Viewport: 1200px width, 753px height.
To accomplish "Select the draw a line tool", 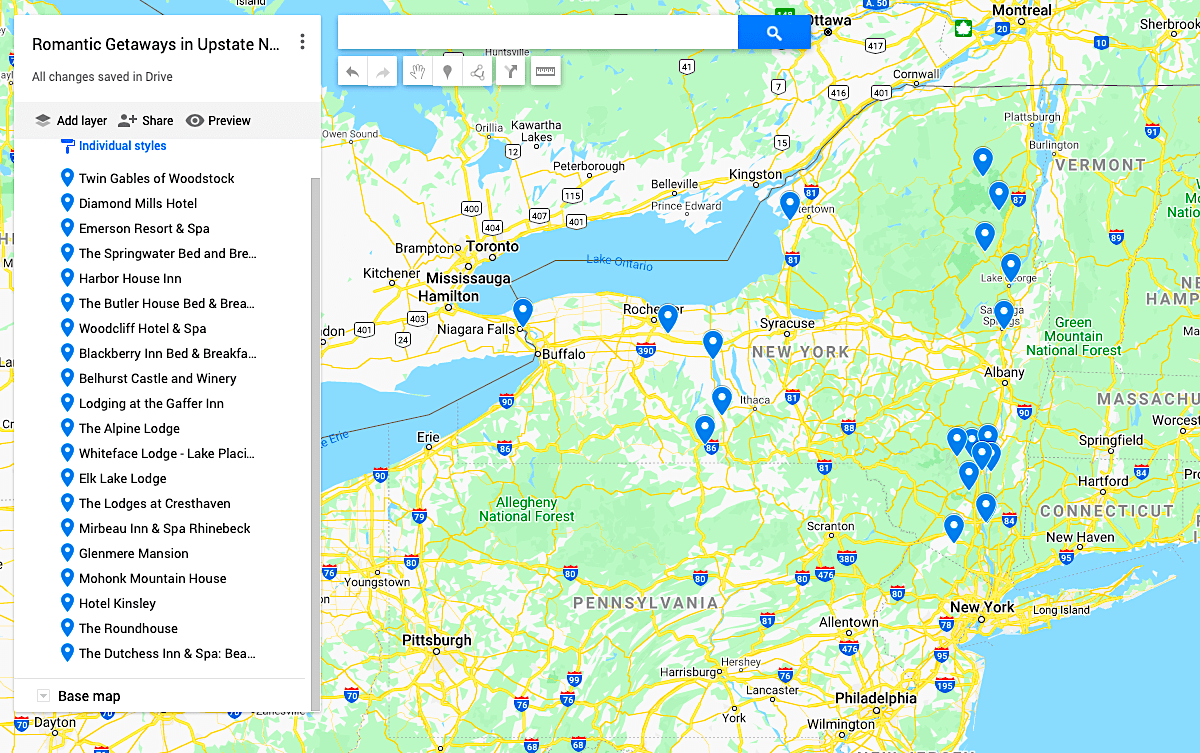I will pyautogui.click(x=478, y=72).
